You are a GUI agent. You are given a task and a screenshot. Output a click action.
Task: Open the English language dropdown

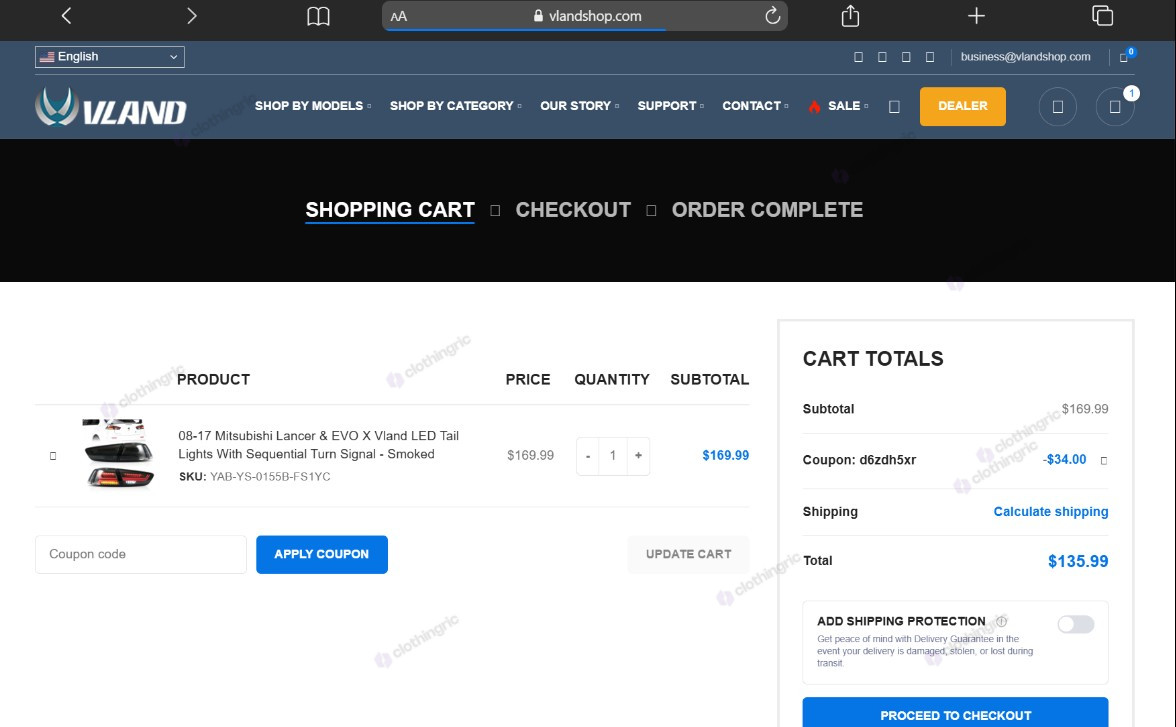pyautogui.click(x=110, y=57)
